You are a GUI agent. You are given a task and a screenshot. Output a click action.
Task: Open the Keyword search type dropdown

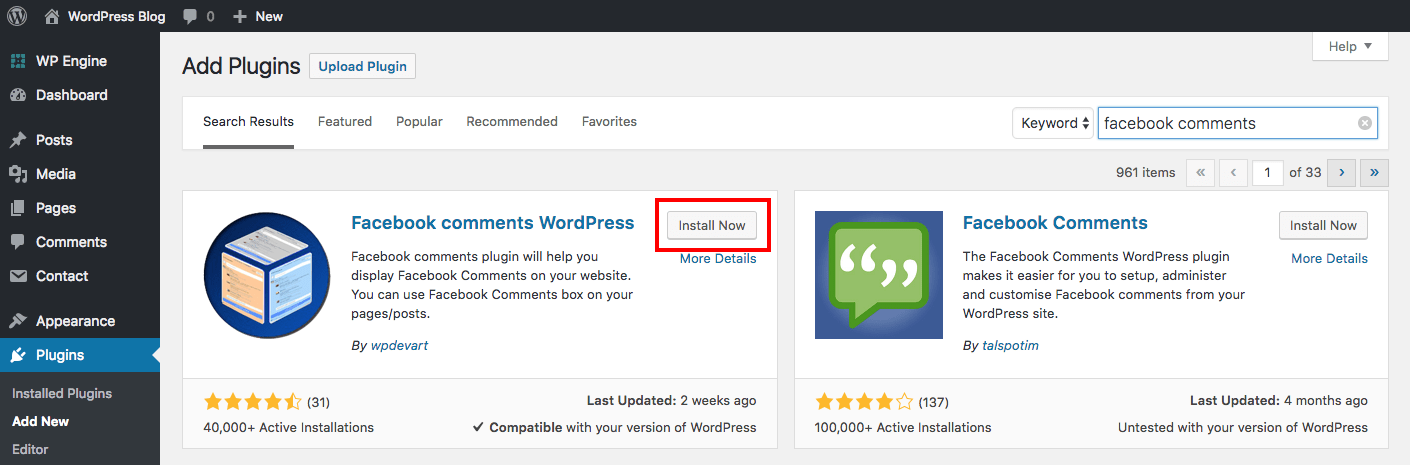[x=1053, y=123]
